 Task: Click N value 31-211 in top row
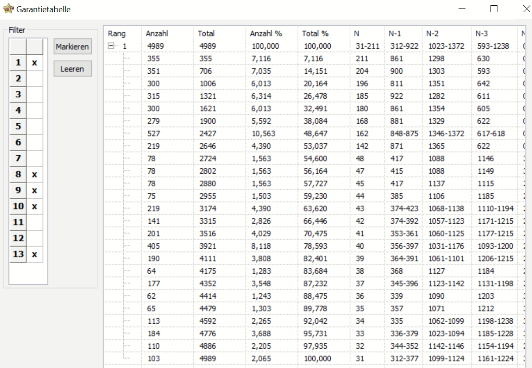click(x=367, y=46)
